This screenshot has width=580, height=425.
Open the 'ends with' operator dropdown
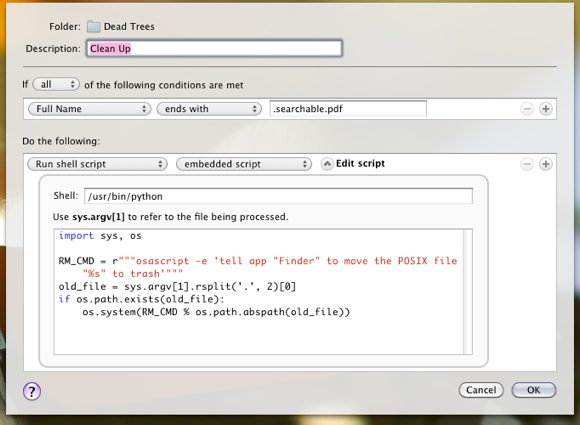tap(209, 109)
